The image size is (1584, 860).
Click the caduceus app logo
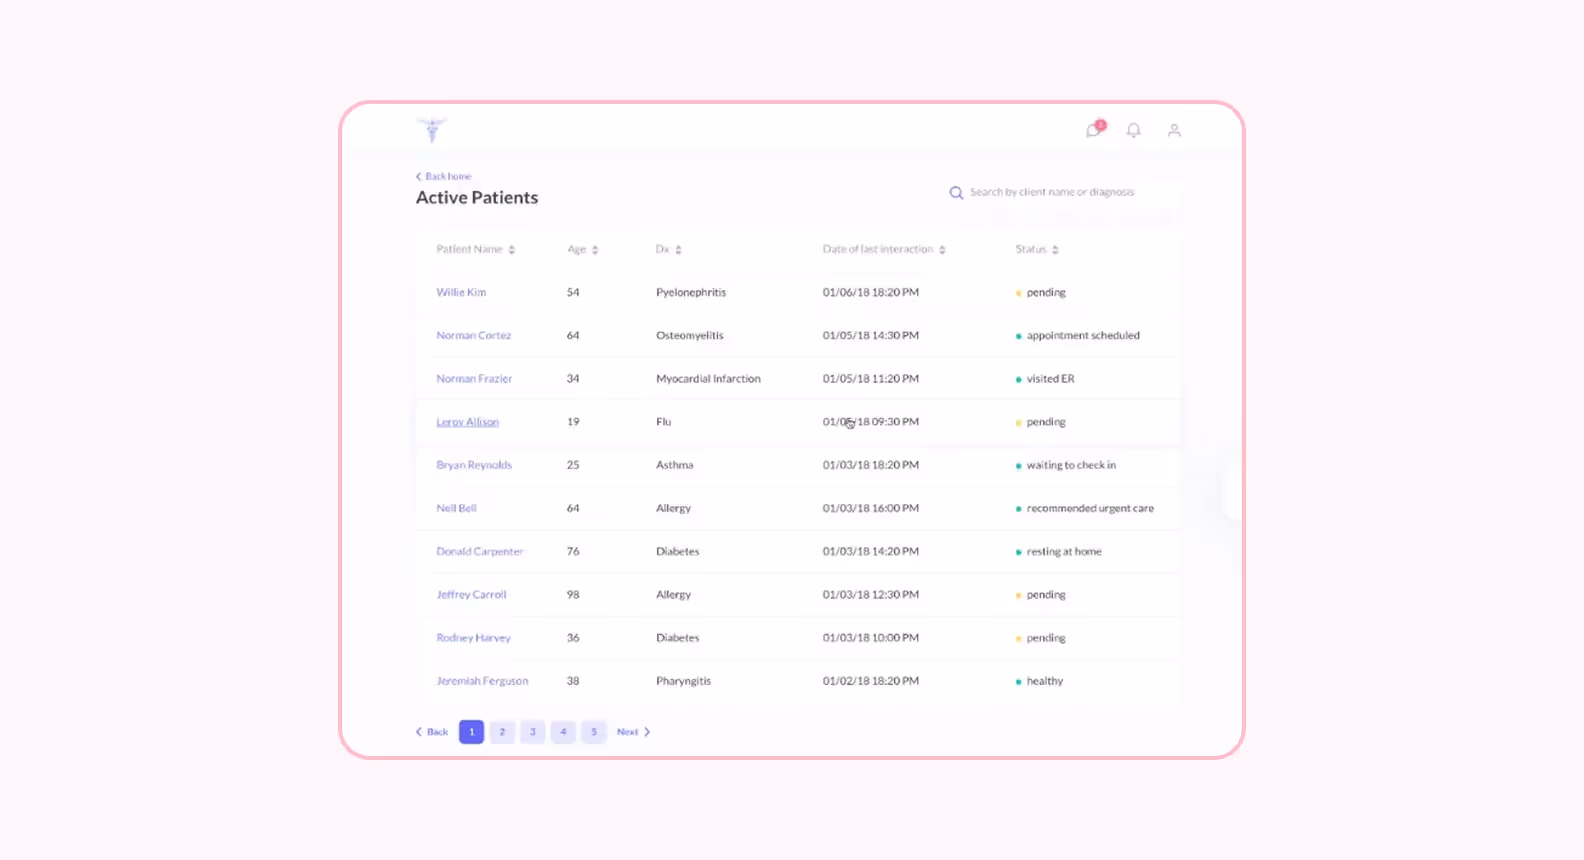[432, 129]
